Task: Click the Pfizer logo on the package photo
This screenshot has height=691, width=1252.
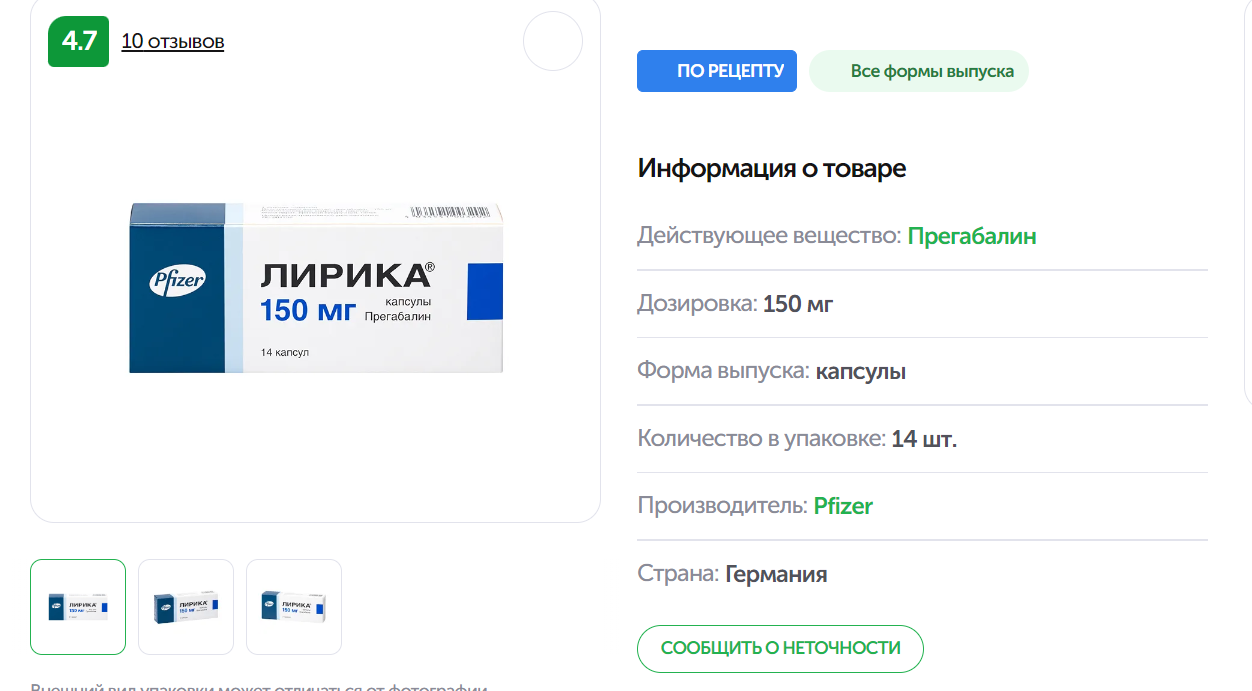Action: point(177,283)
